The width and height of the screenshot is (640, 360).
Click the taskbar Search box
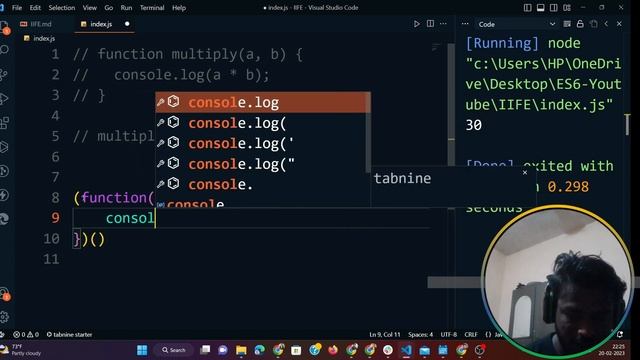pos(174,350)
